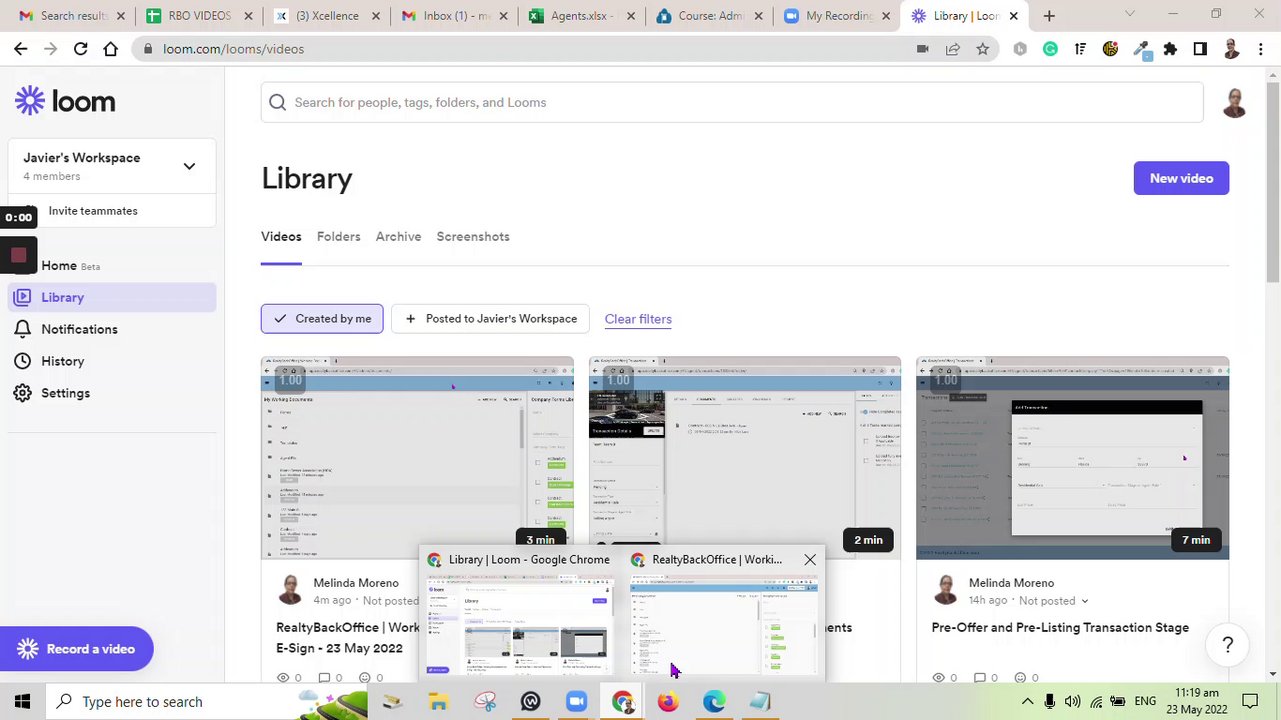Screen dimensions: 1281x720
Task: Show hidden system tray icons
Action: click(x=1027, y=702)
